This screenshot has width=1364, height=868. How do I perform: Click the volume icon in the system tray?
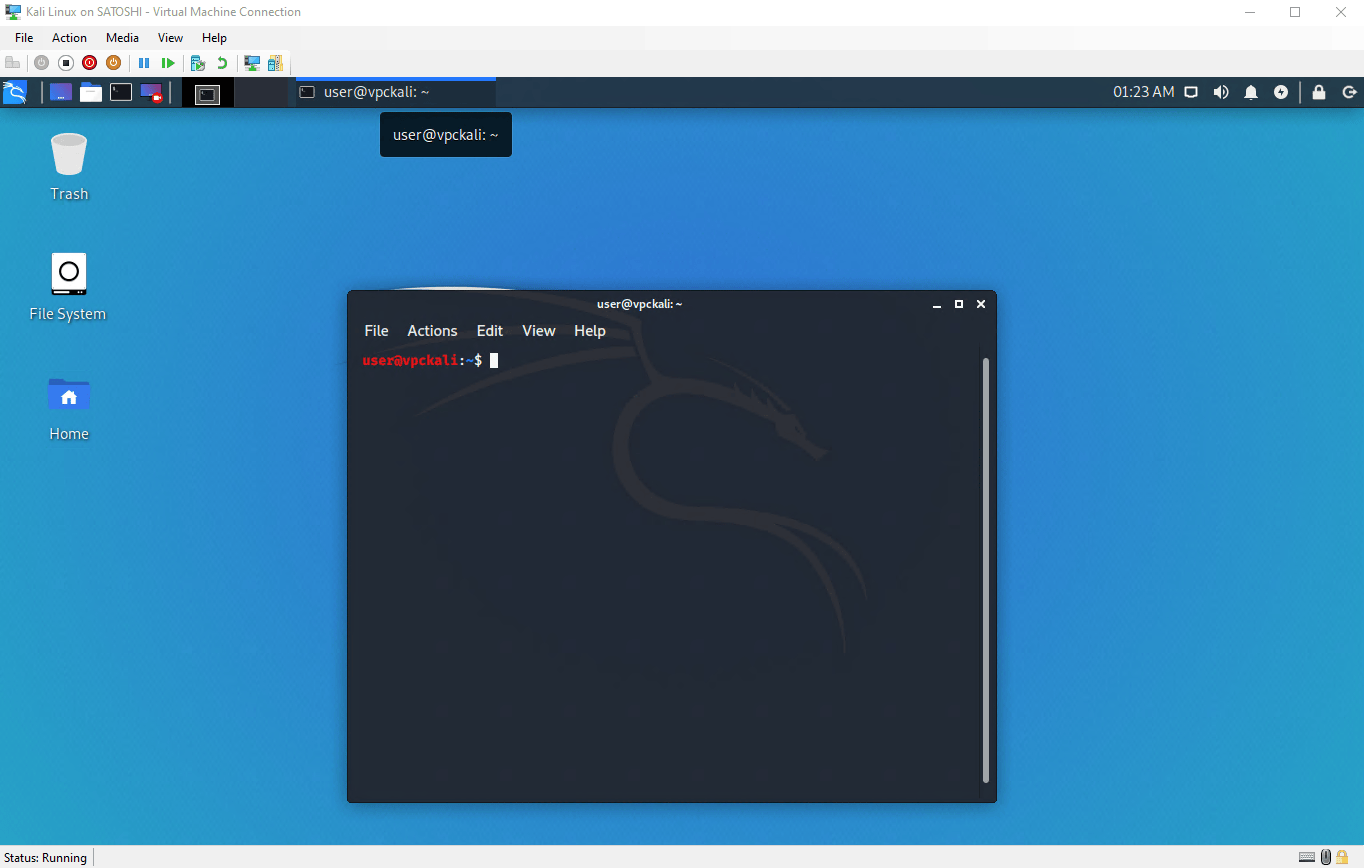pyautogui.click(x=1221, y=91)
